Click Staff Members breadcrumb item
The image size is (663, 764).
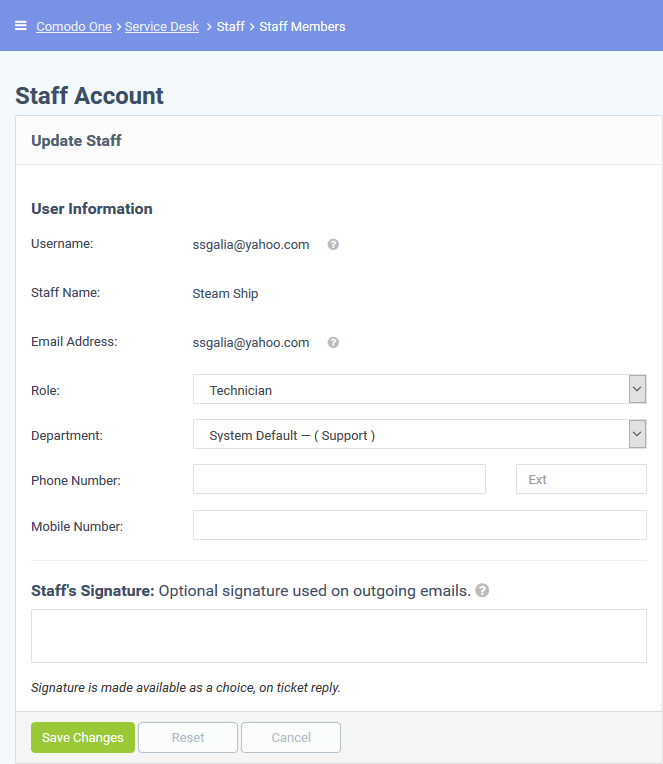tap(302, 27)
